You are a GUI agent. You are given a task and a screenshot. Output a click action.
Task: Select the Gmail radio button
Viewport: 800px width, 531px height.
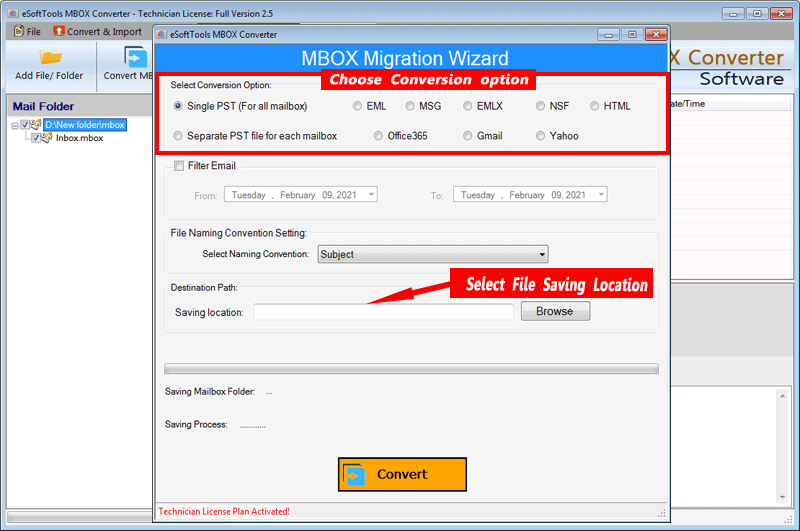(x=467, y=136)
